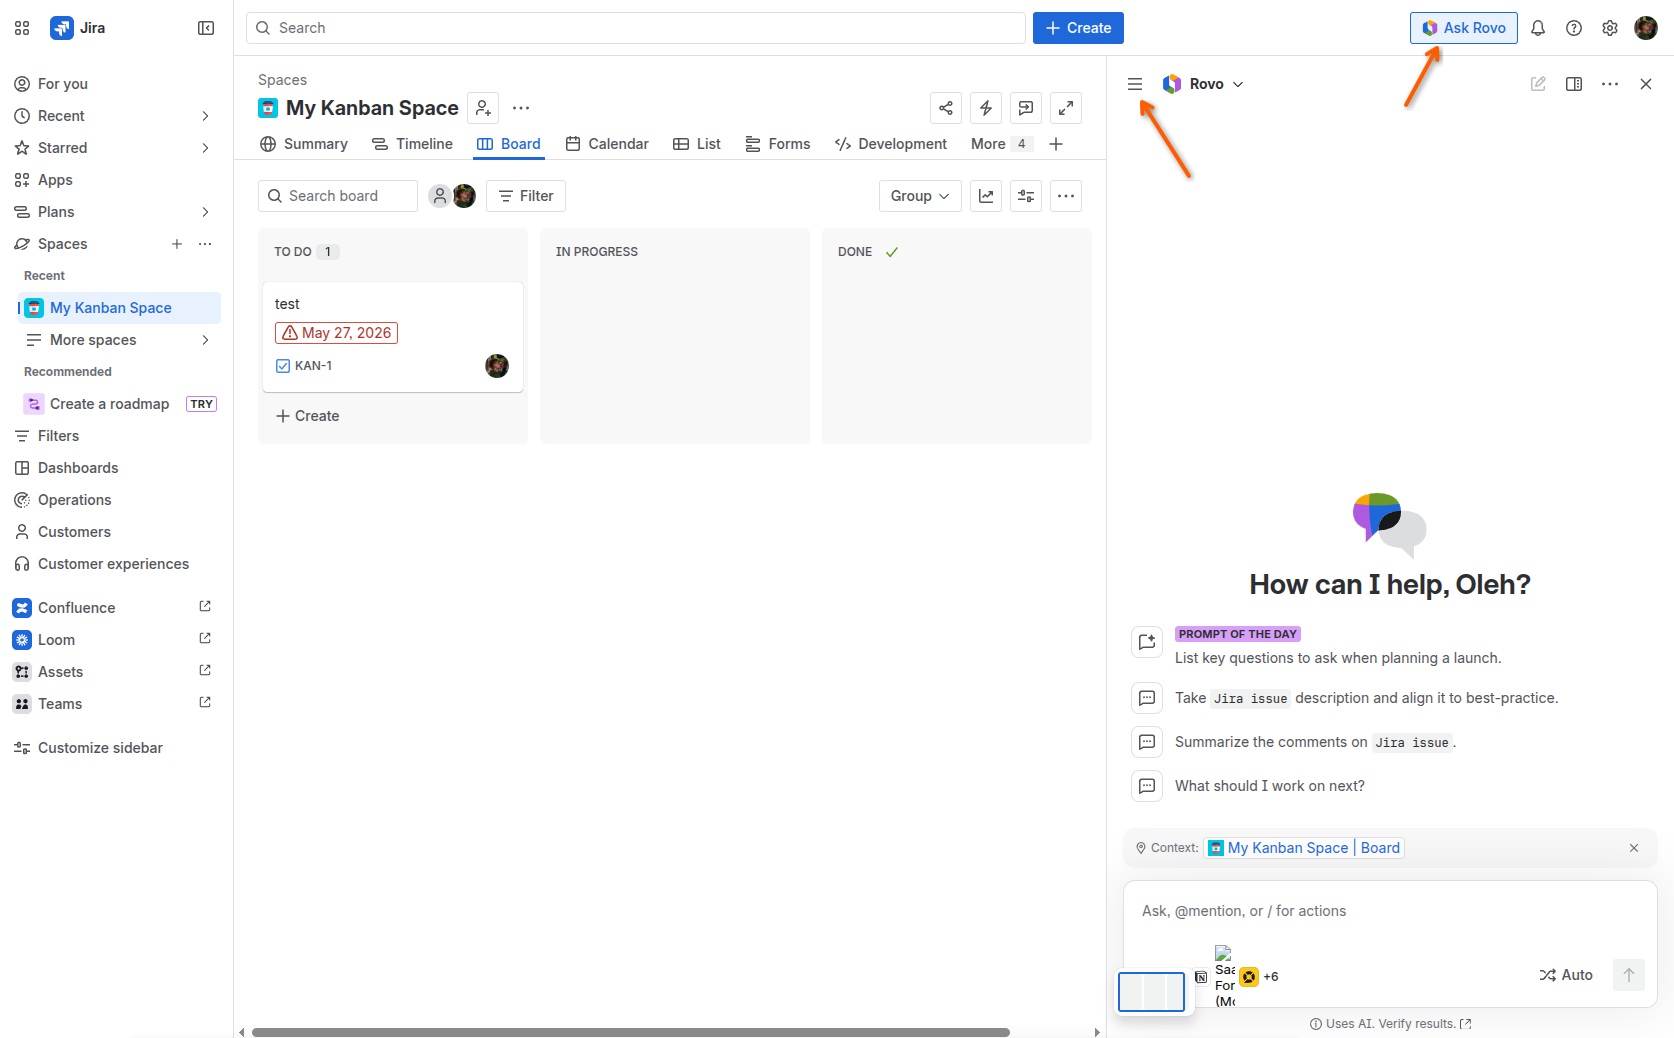
Task: Click the add people icon next to the space title
Action: (x=483, y=108)
